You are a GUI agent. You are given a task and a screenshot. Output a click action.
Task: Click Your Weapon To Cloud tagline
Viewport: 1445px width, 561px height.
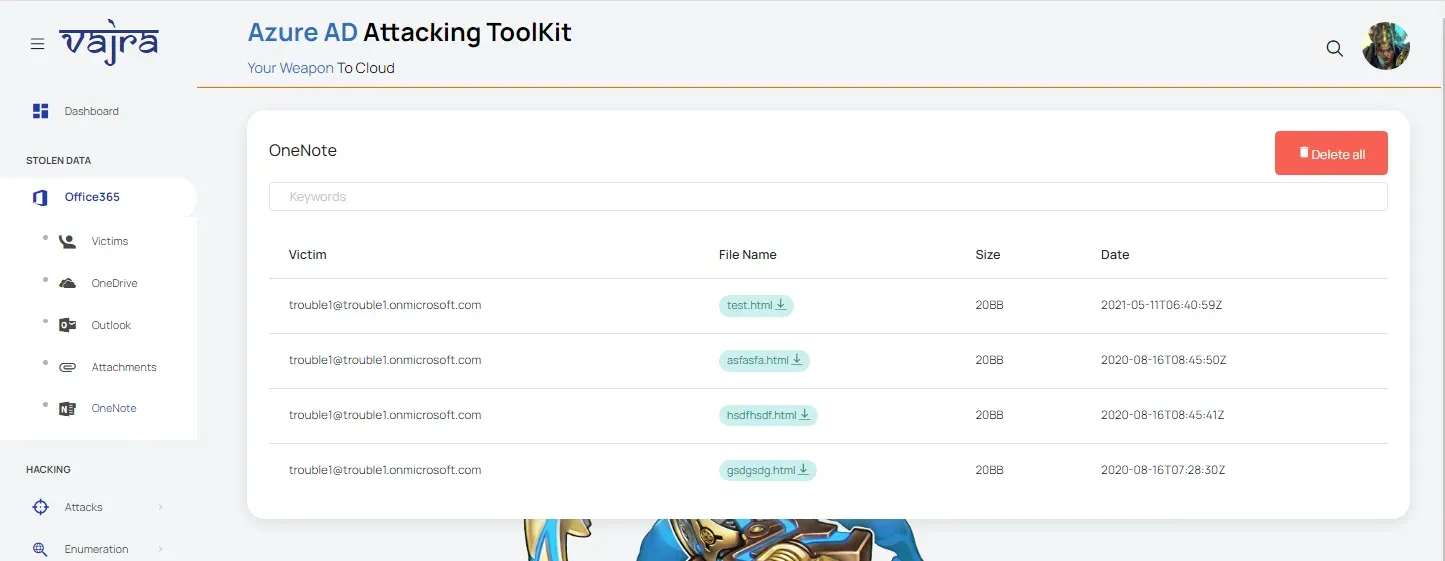coord(321,68)
